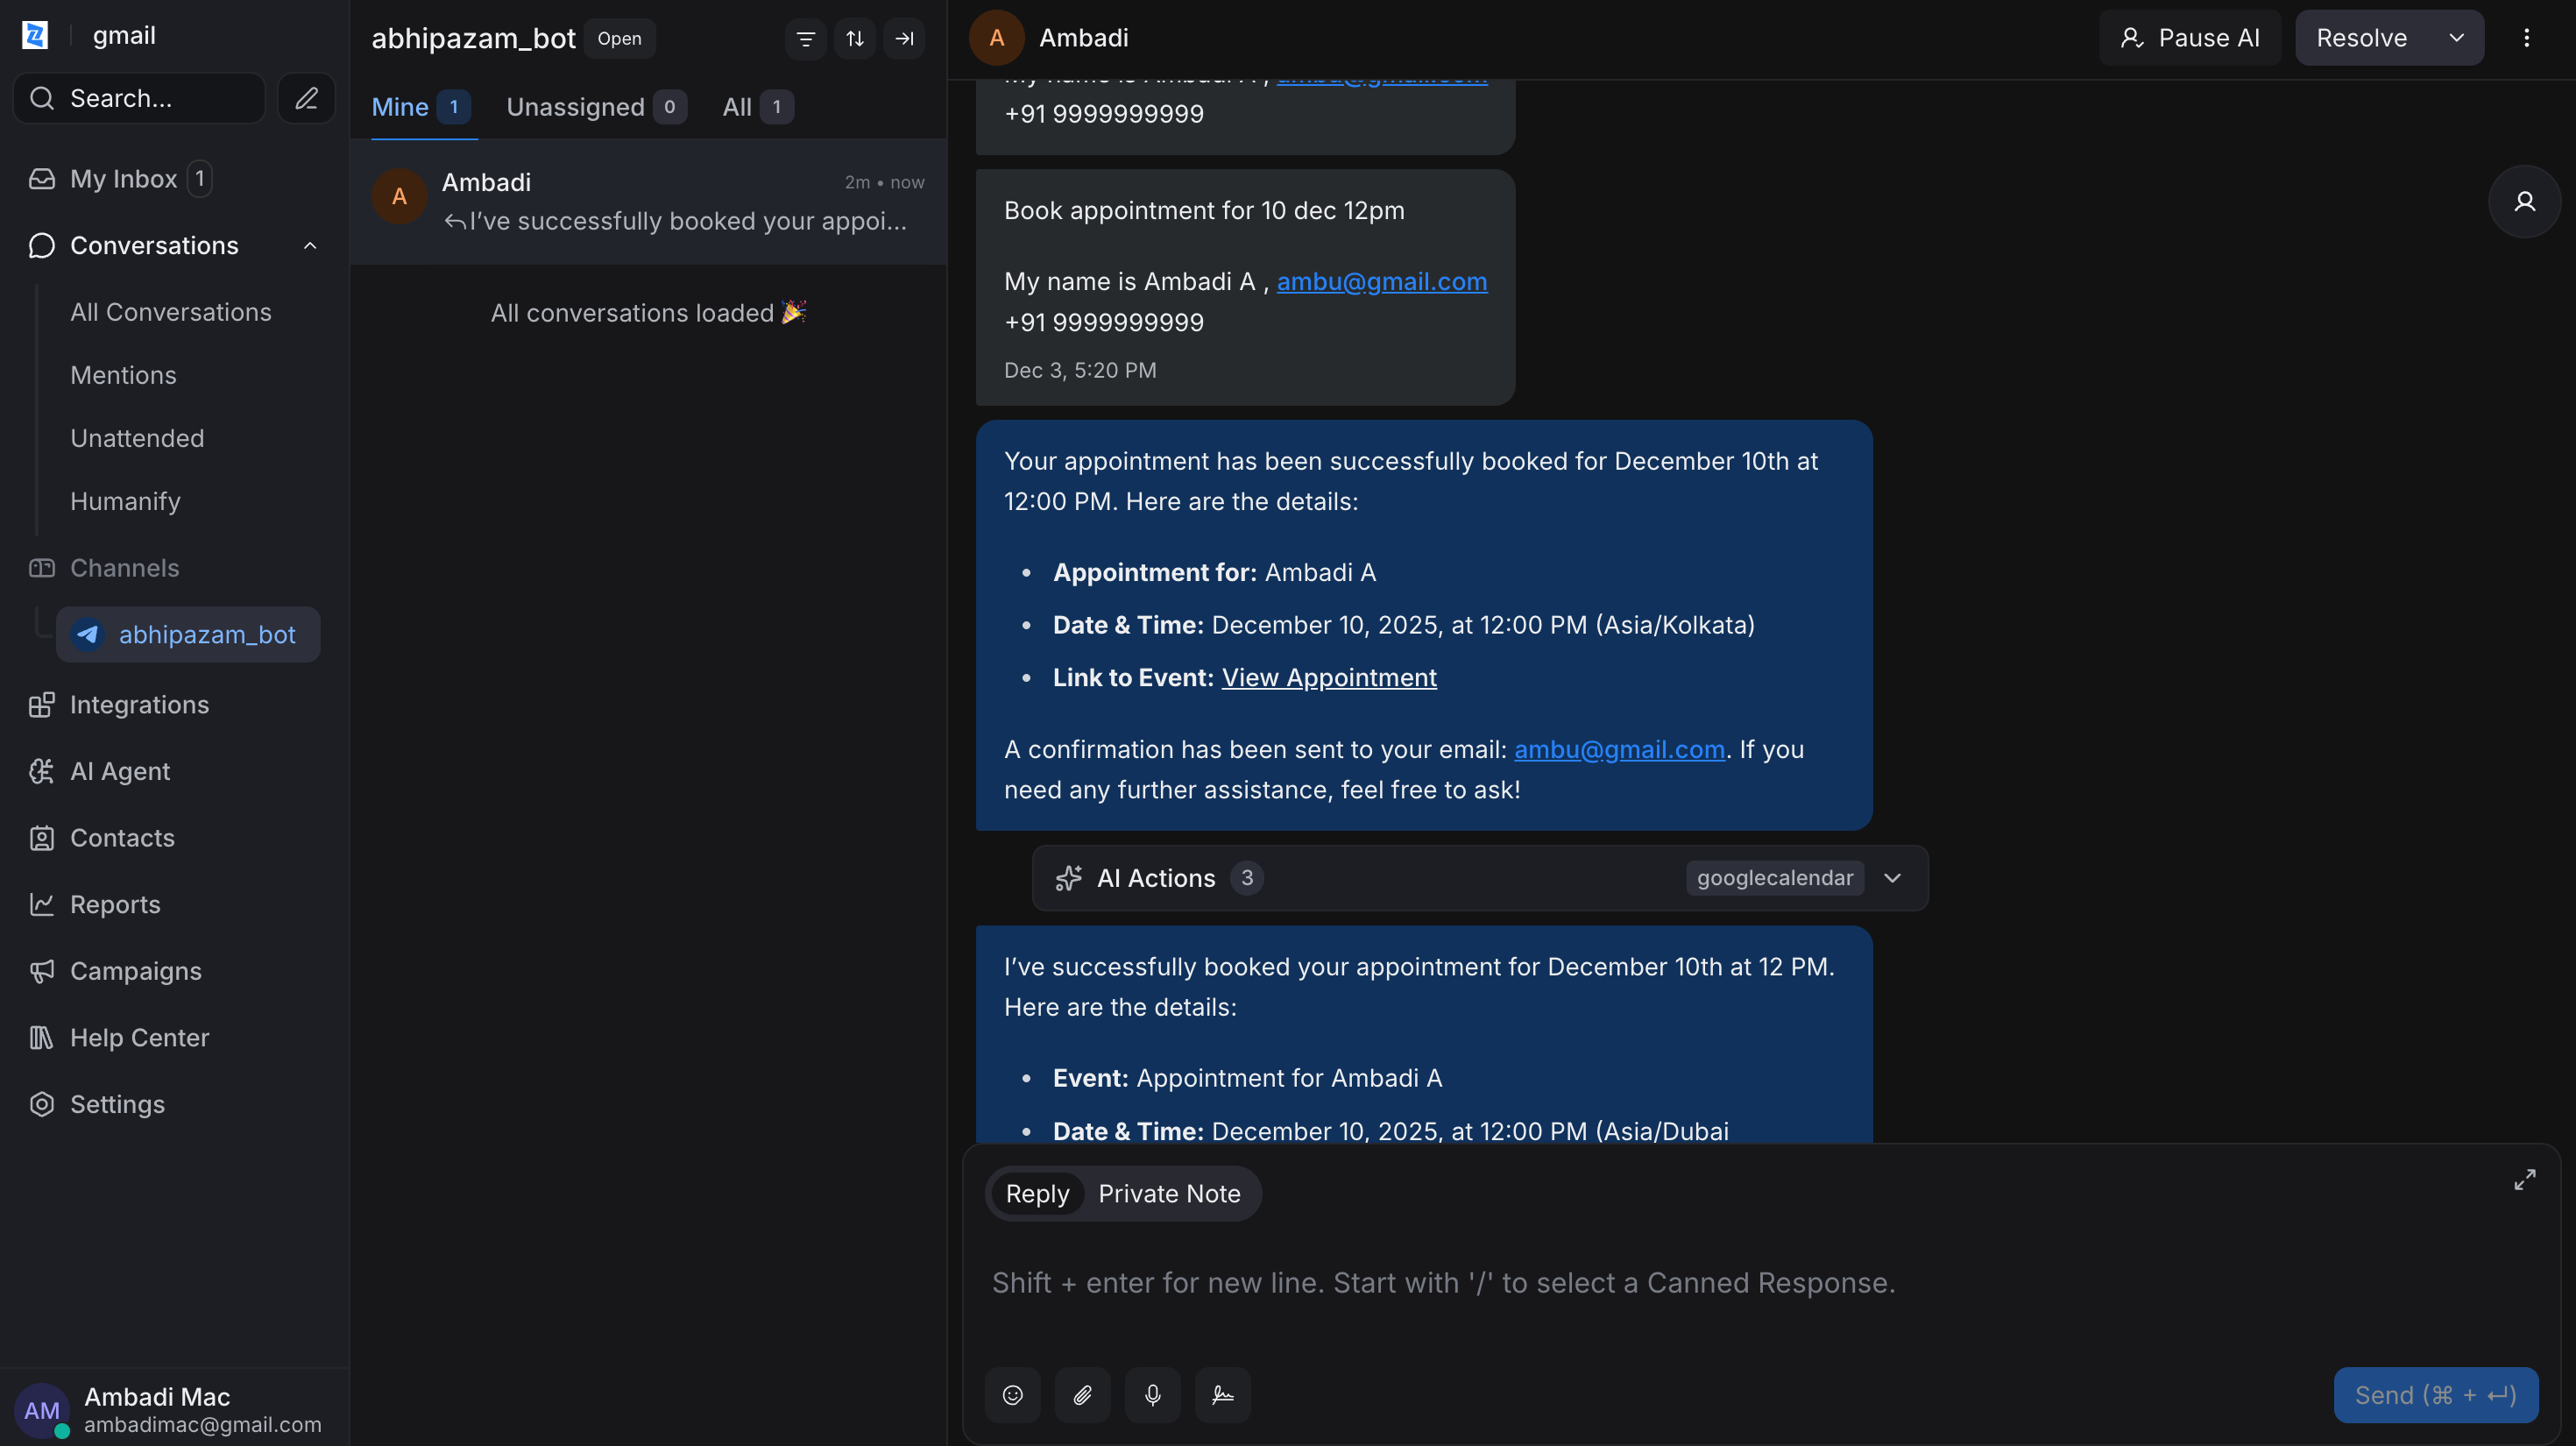Open the emoji picker in the reply box
Viewport: 2576px width, 1446px height.
pos(1012,1395)
